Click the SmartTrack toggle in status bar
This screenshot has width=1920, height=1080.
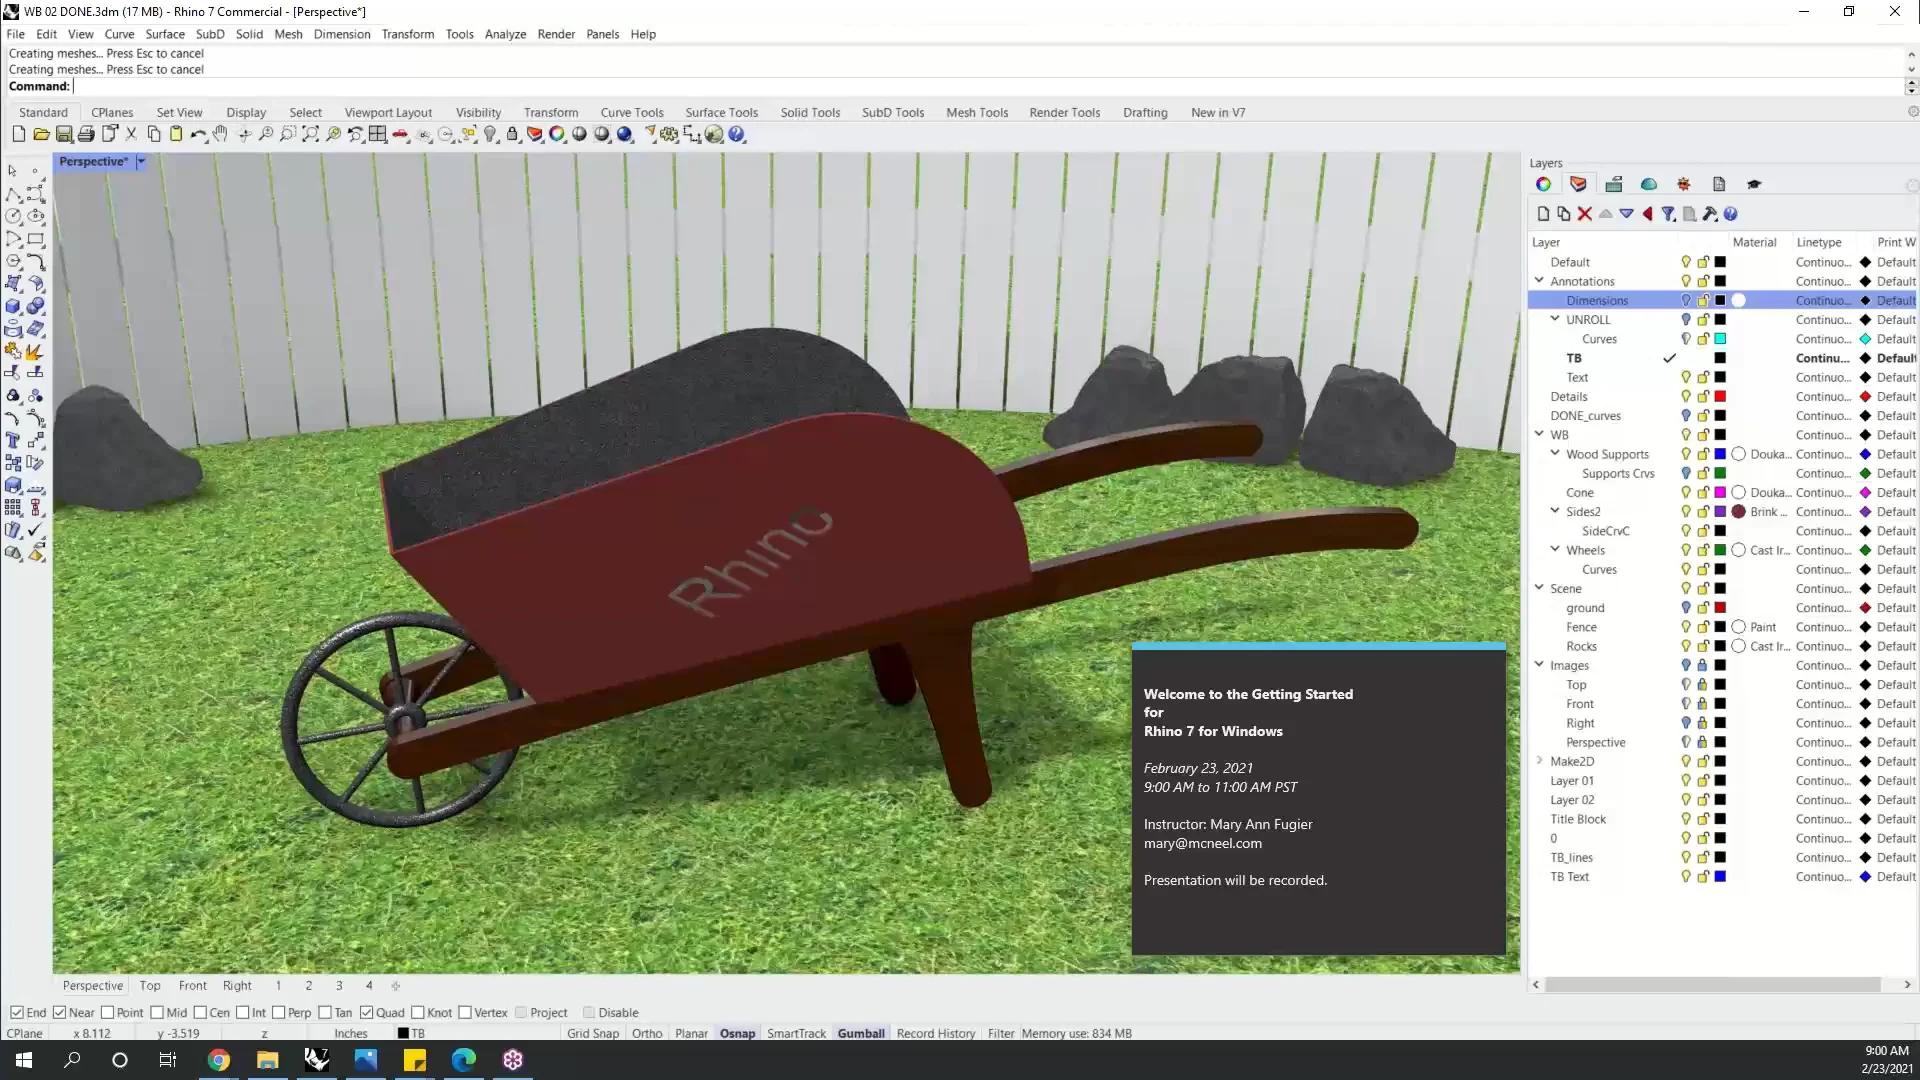(x=796, y=1033)
